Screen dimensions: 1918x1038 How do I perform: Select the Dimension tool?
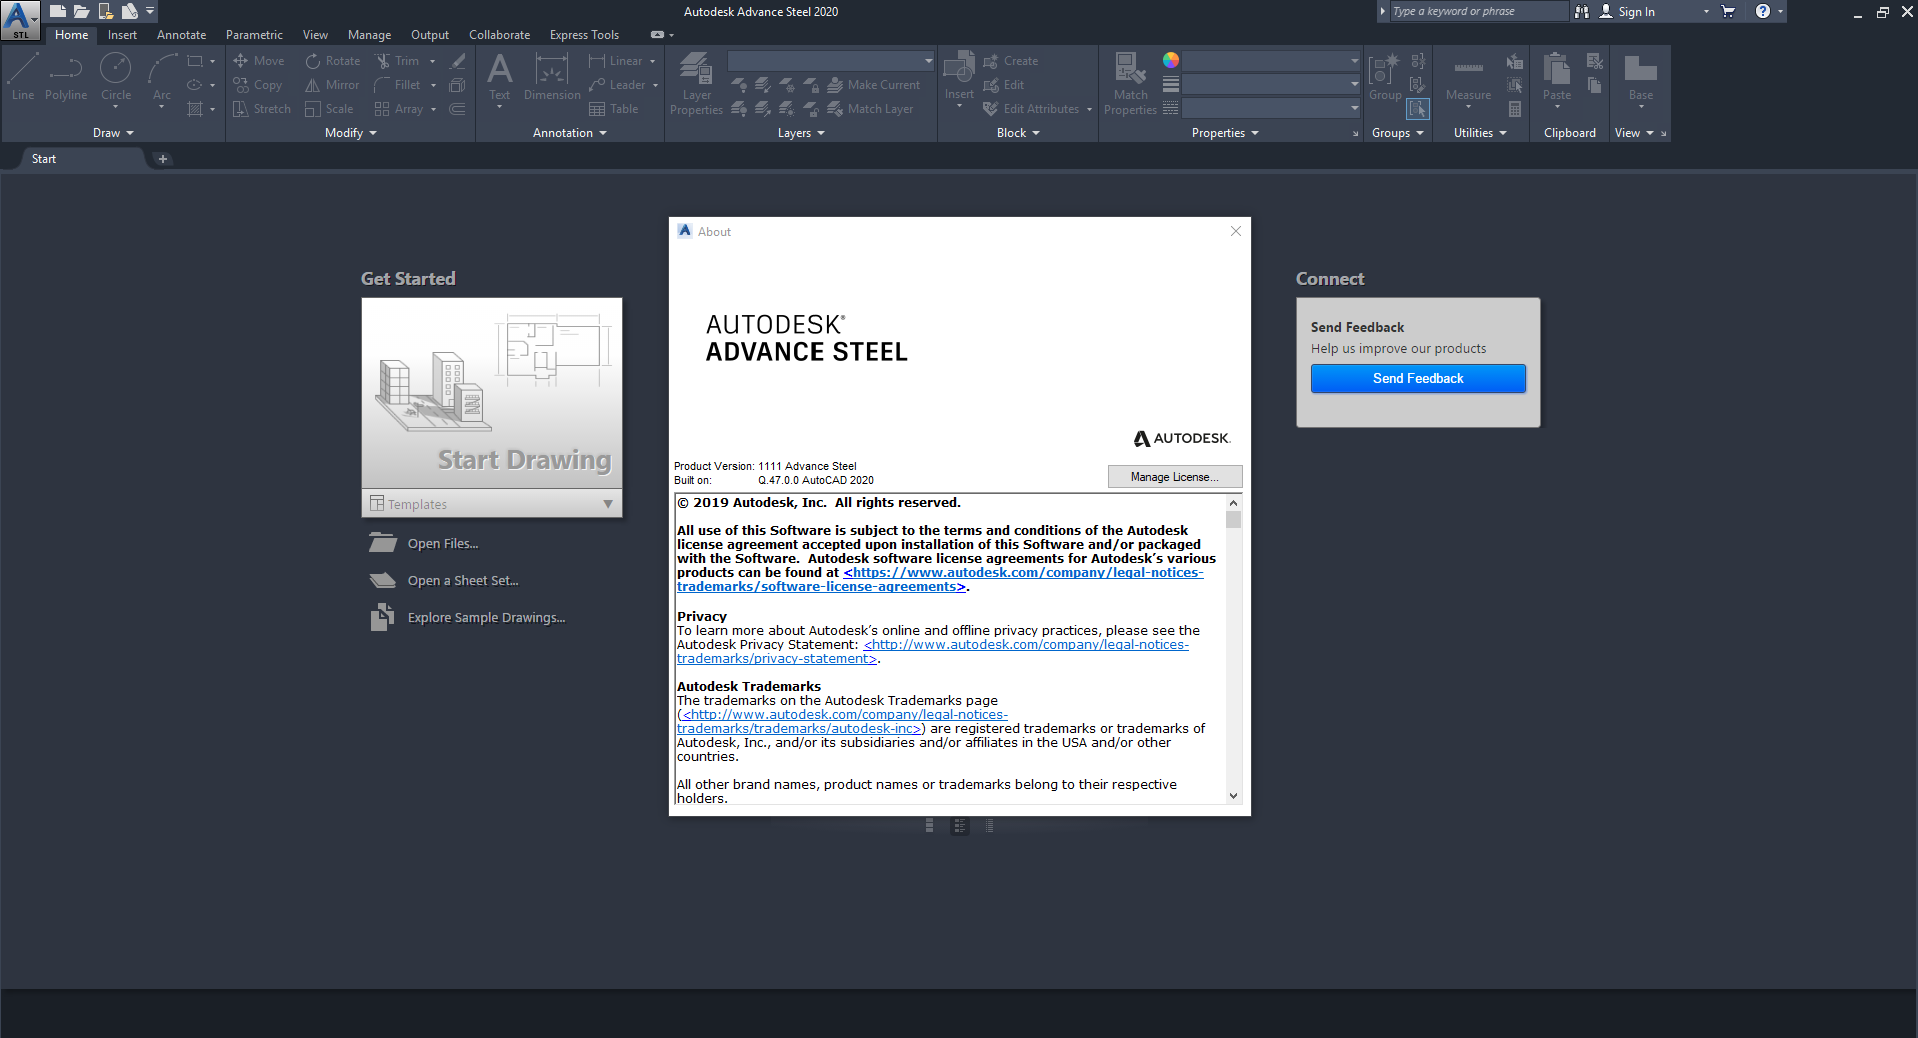tap(552, 78)
